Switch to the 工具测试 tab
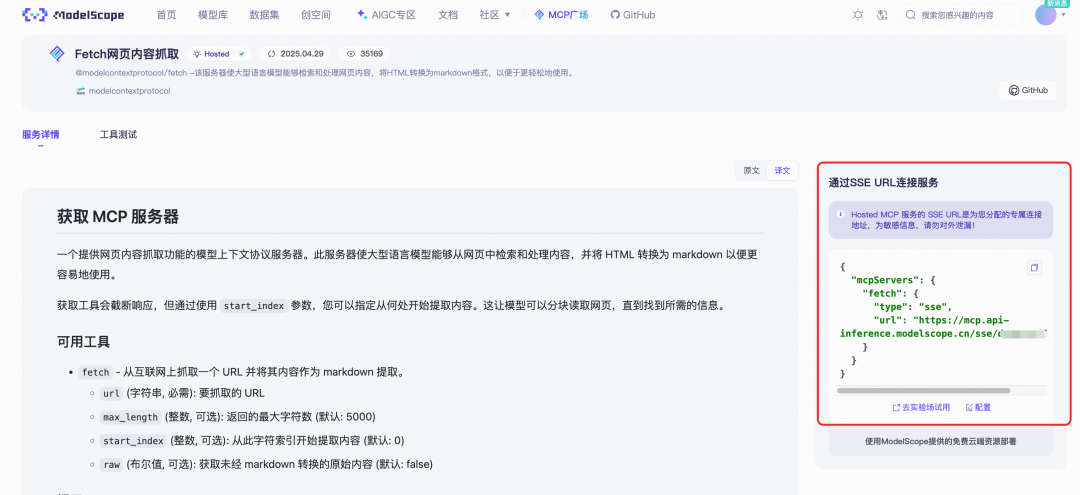 [x=118, y=134]
